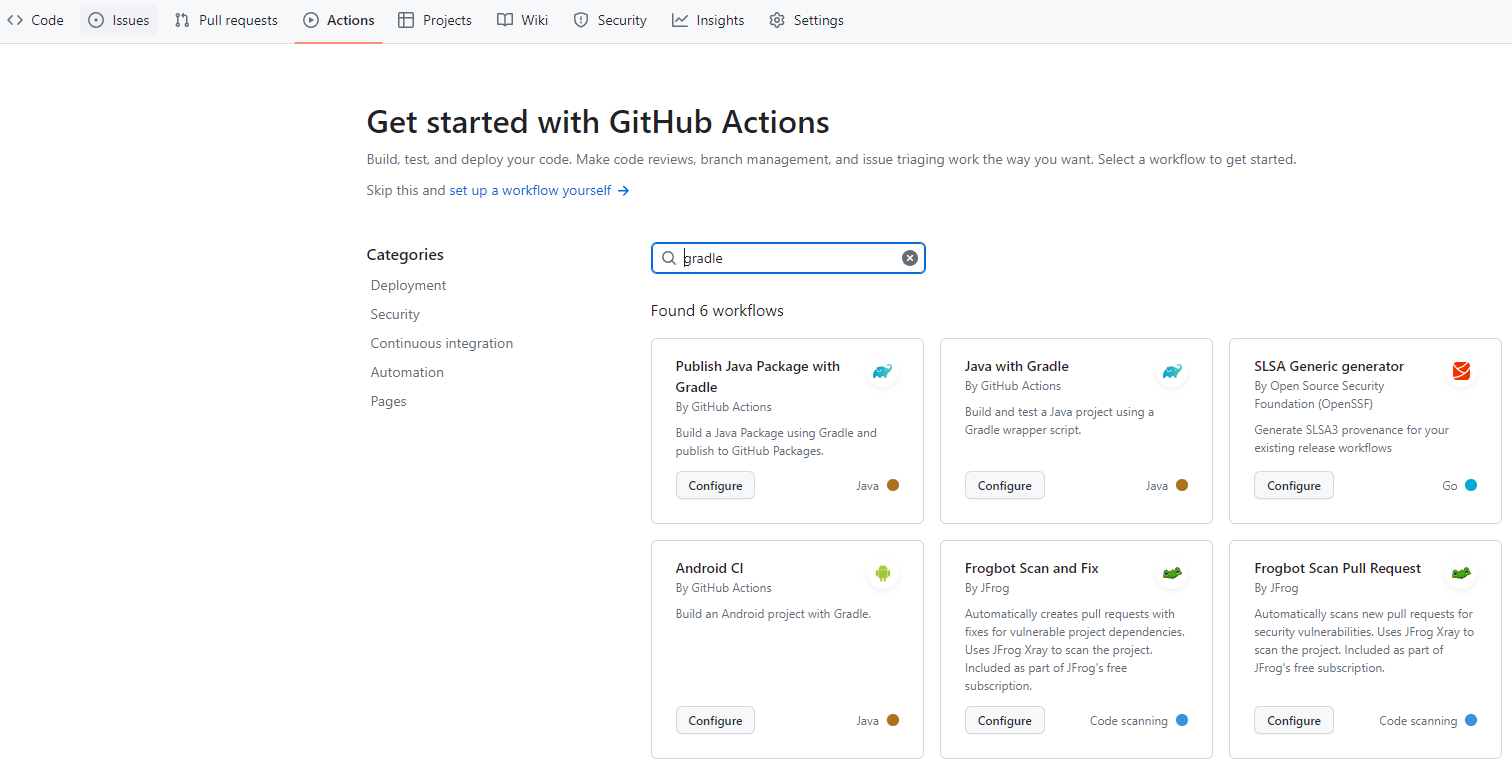Select the Actions tab

pyautogui.click(x=339, y=20)
